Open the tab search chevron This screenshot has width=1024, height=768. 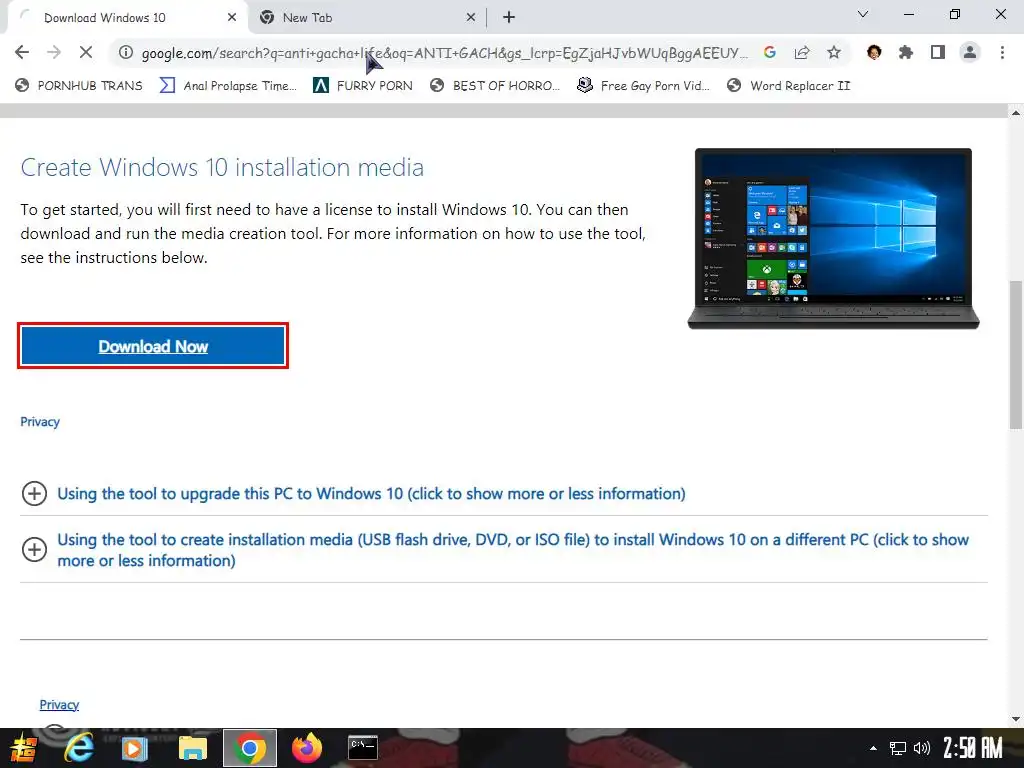point(863,14)
